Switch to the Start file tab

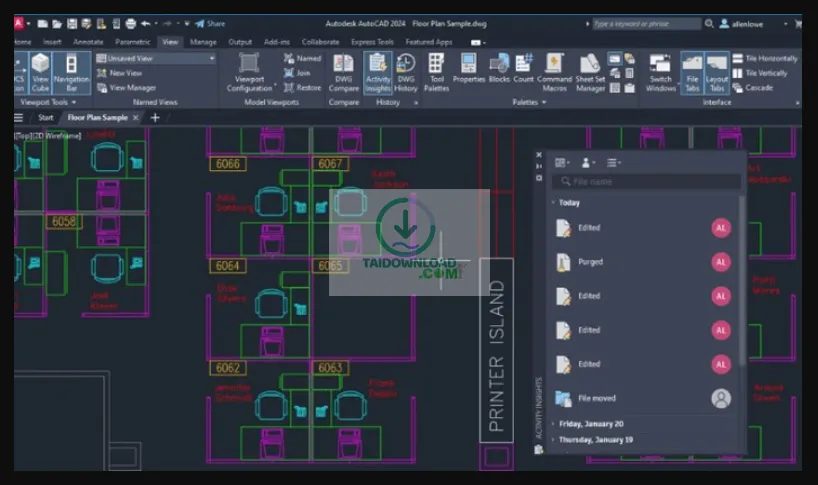coord(45,117)
